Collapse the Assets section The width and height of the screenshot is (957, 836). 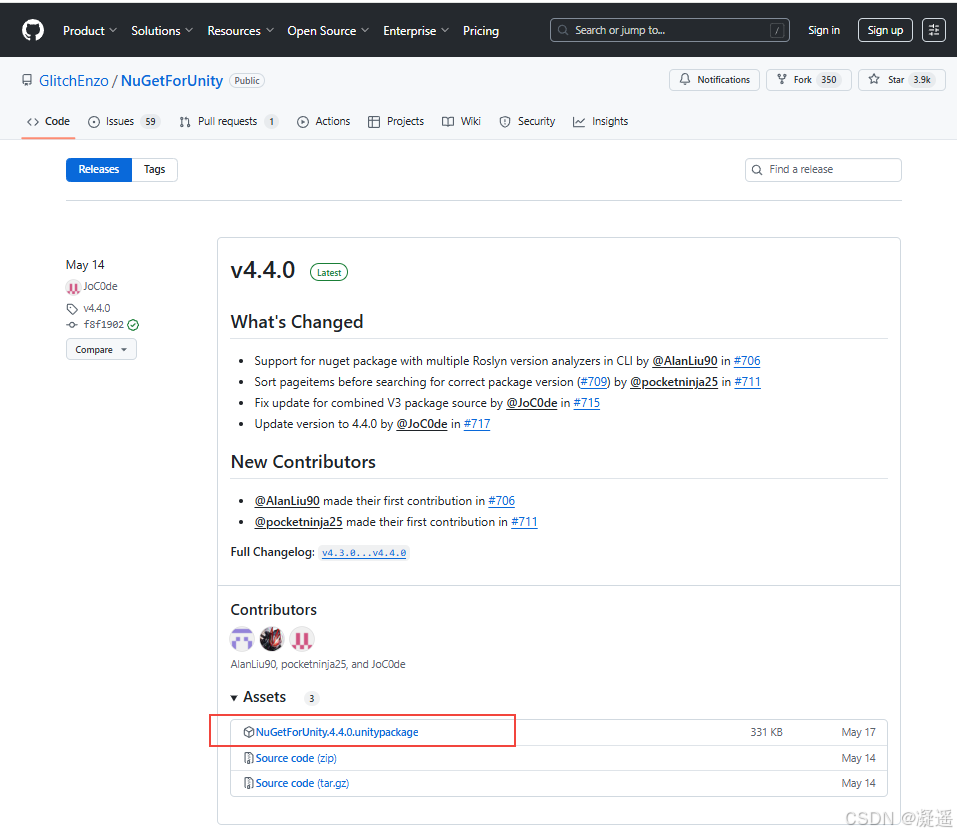[x=258, y=697]
